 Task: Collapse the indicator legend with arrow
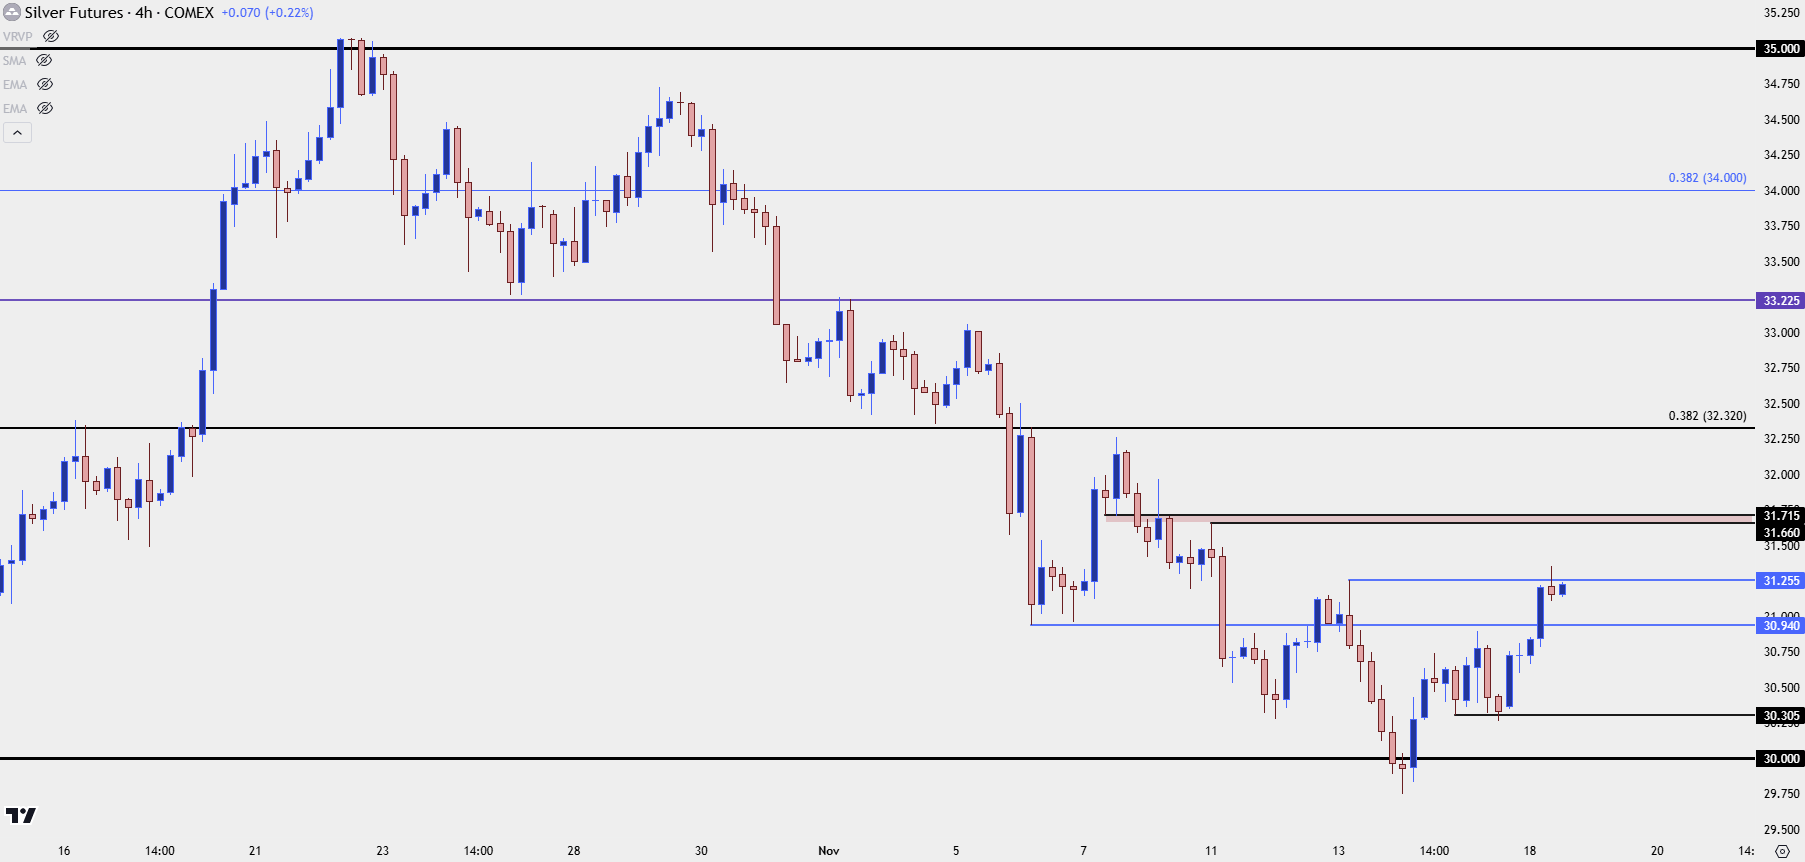tap(17, 132)
